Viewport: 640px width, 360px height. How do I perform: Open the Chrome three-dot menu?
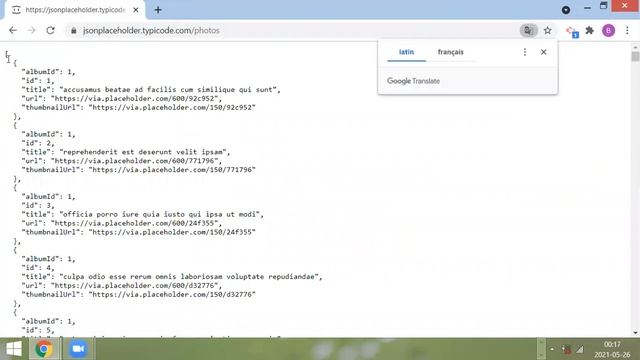click(x=627, y=31)
